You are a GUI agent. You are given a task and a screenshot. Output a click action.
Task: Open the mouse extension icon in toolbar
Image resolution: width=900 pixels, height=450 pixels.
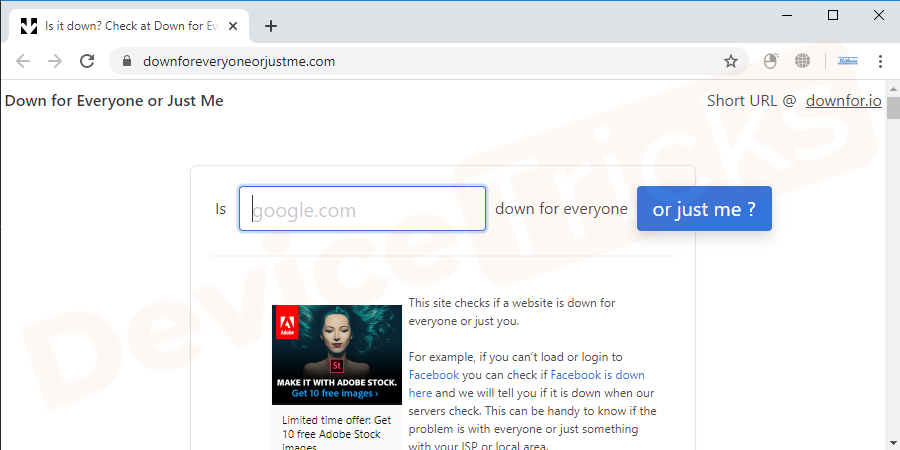coord(770,61)
